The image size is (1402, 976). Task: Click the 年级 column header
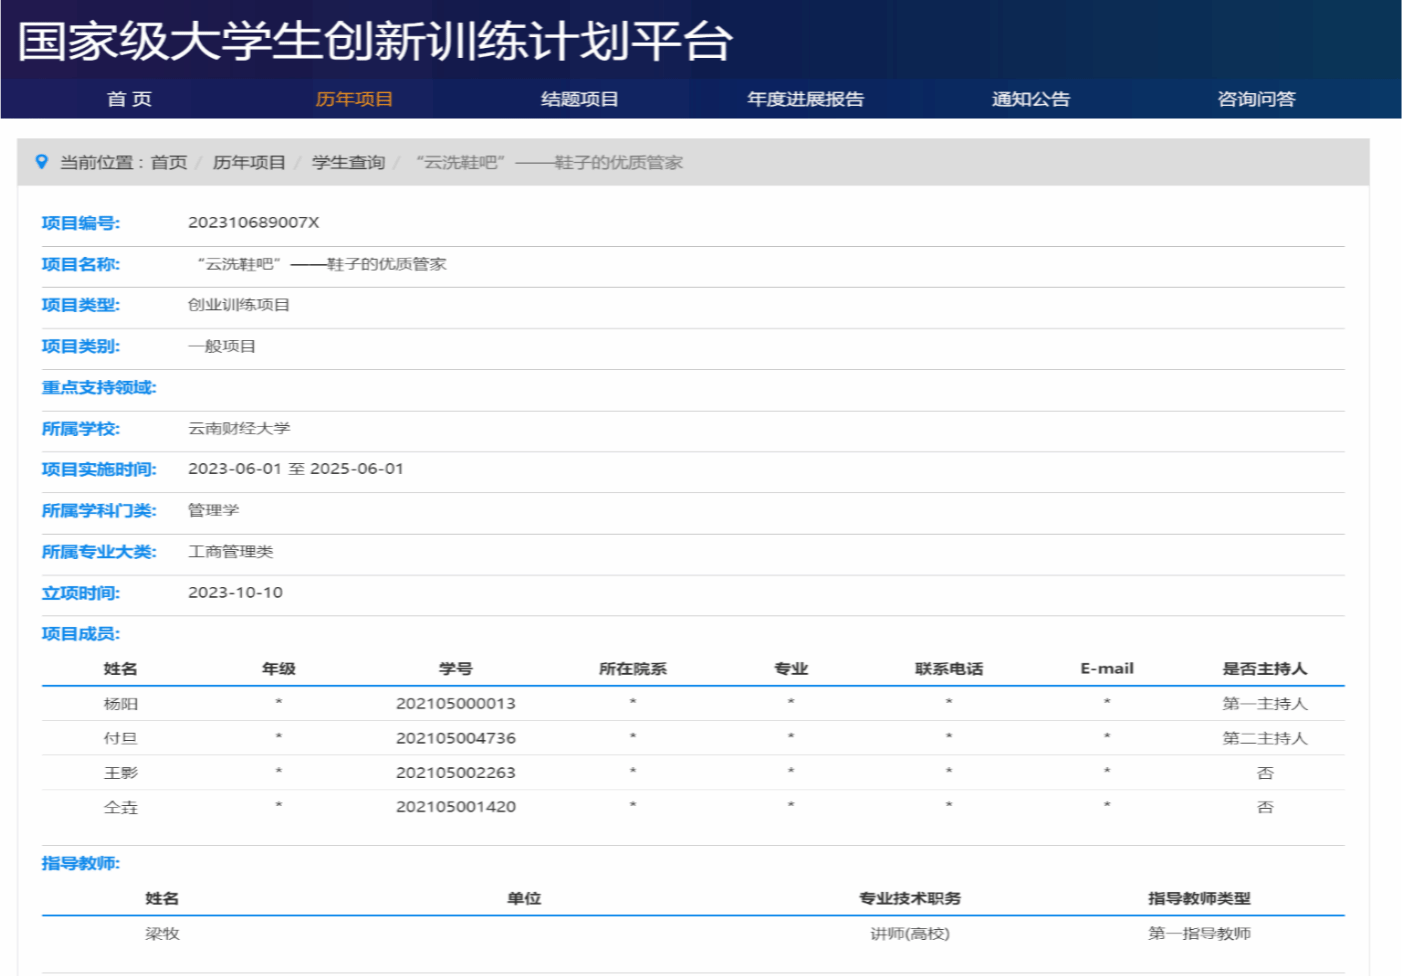(x=279, y=669)
